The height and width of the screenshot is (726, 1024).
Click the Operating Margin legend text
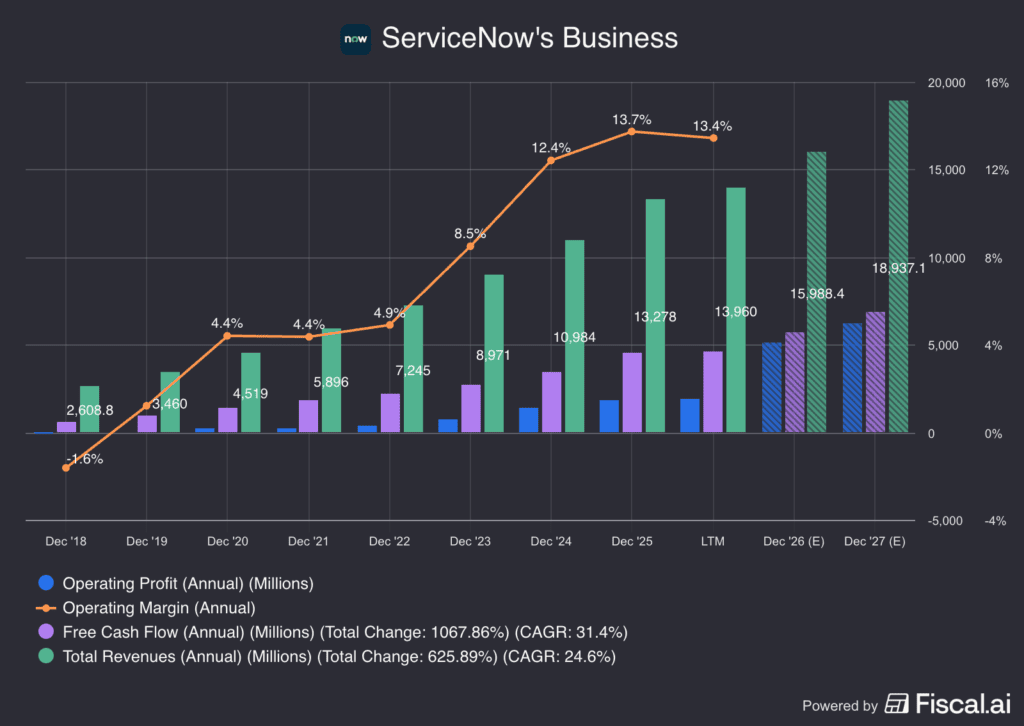point(158,608)
